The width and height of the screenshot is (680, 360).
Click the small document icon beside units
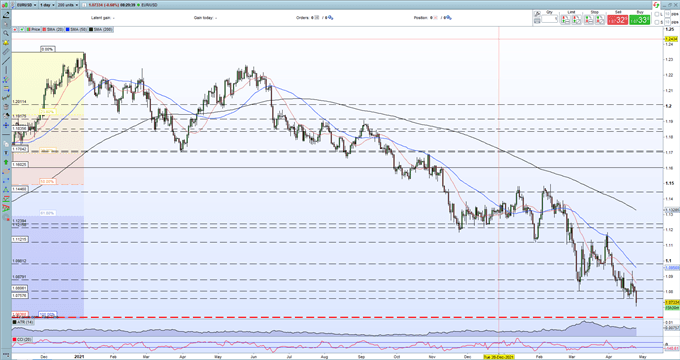click(x=83, y=5)
